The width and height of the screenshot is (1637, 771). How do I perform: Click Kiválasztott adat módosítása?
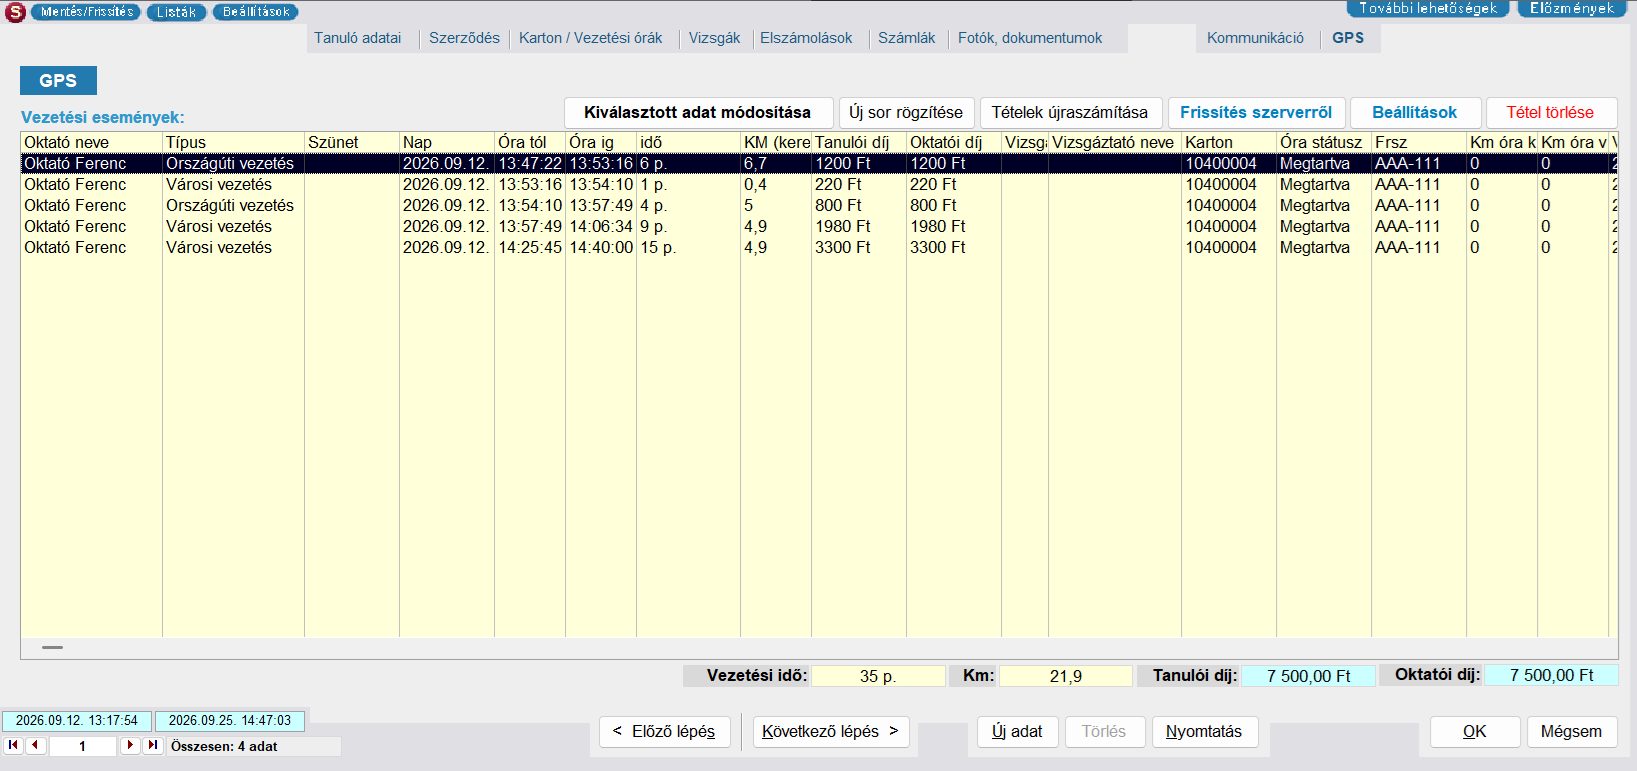(698, 112)
